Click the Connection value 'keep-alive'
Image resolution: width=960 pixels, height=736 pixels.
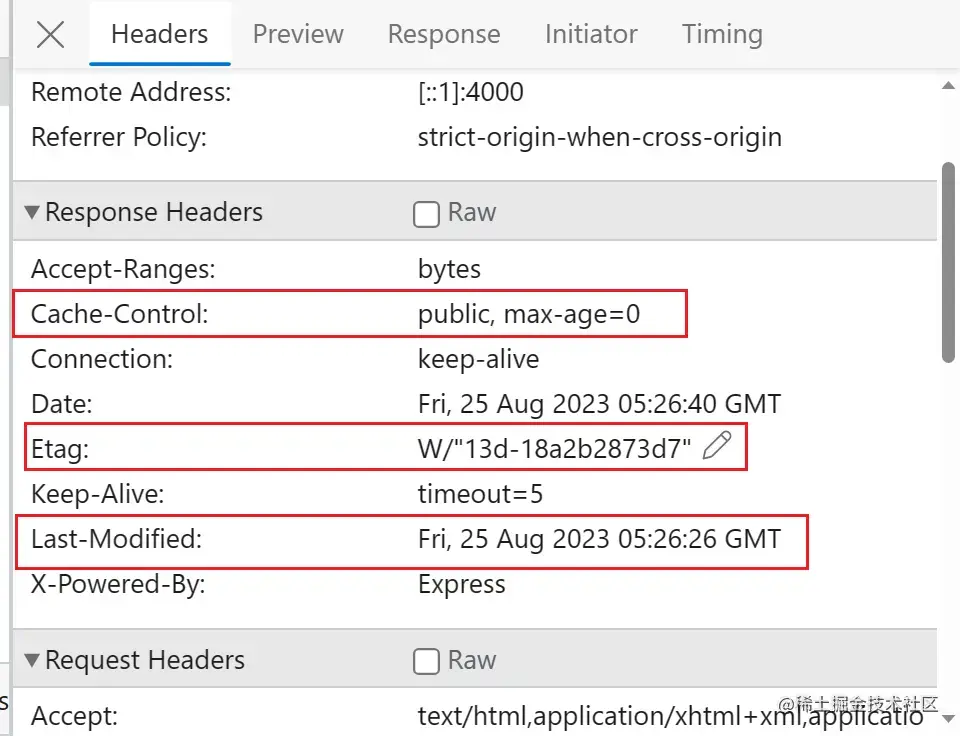478,359
